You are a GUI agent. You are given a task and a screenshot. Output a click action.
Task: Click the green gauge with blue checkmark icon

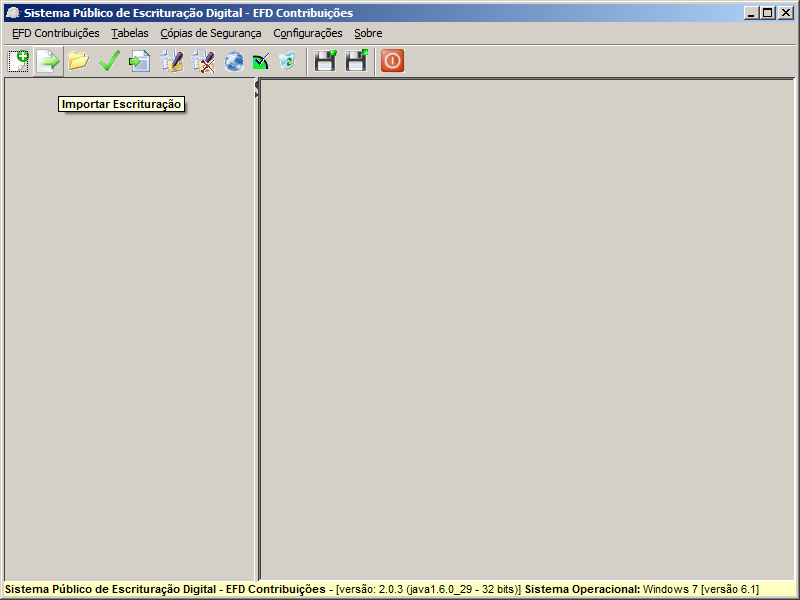(261, 62)
